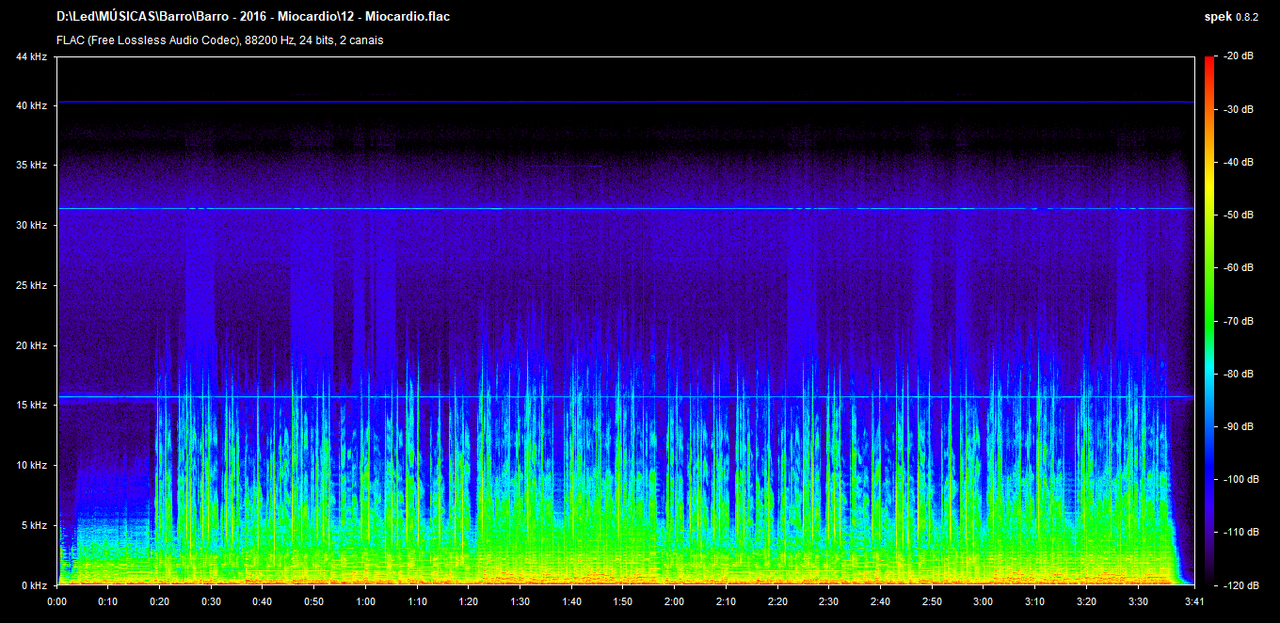Click the 35 kHz frequency label

[x=31, y=165]
